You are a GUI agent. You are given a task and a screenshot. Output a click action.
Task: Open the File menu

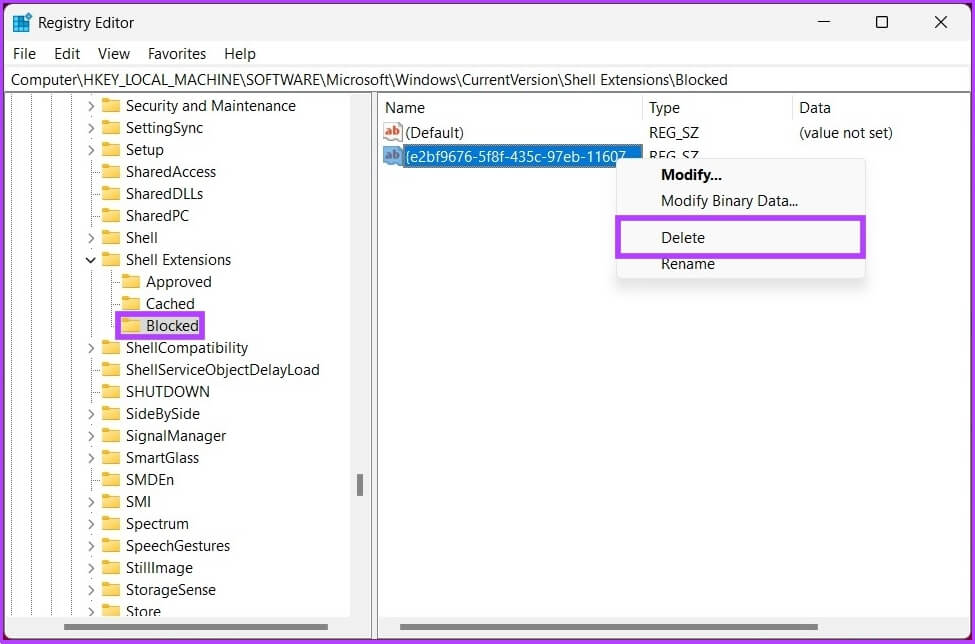pos(24,54)
